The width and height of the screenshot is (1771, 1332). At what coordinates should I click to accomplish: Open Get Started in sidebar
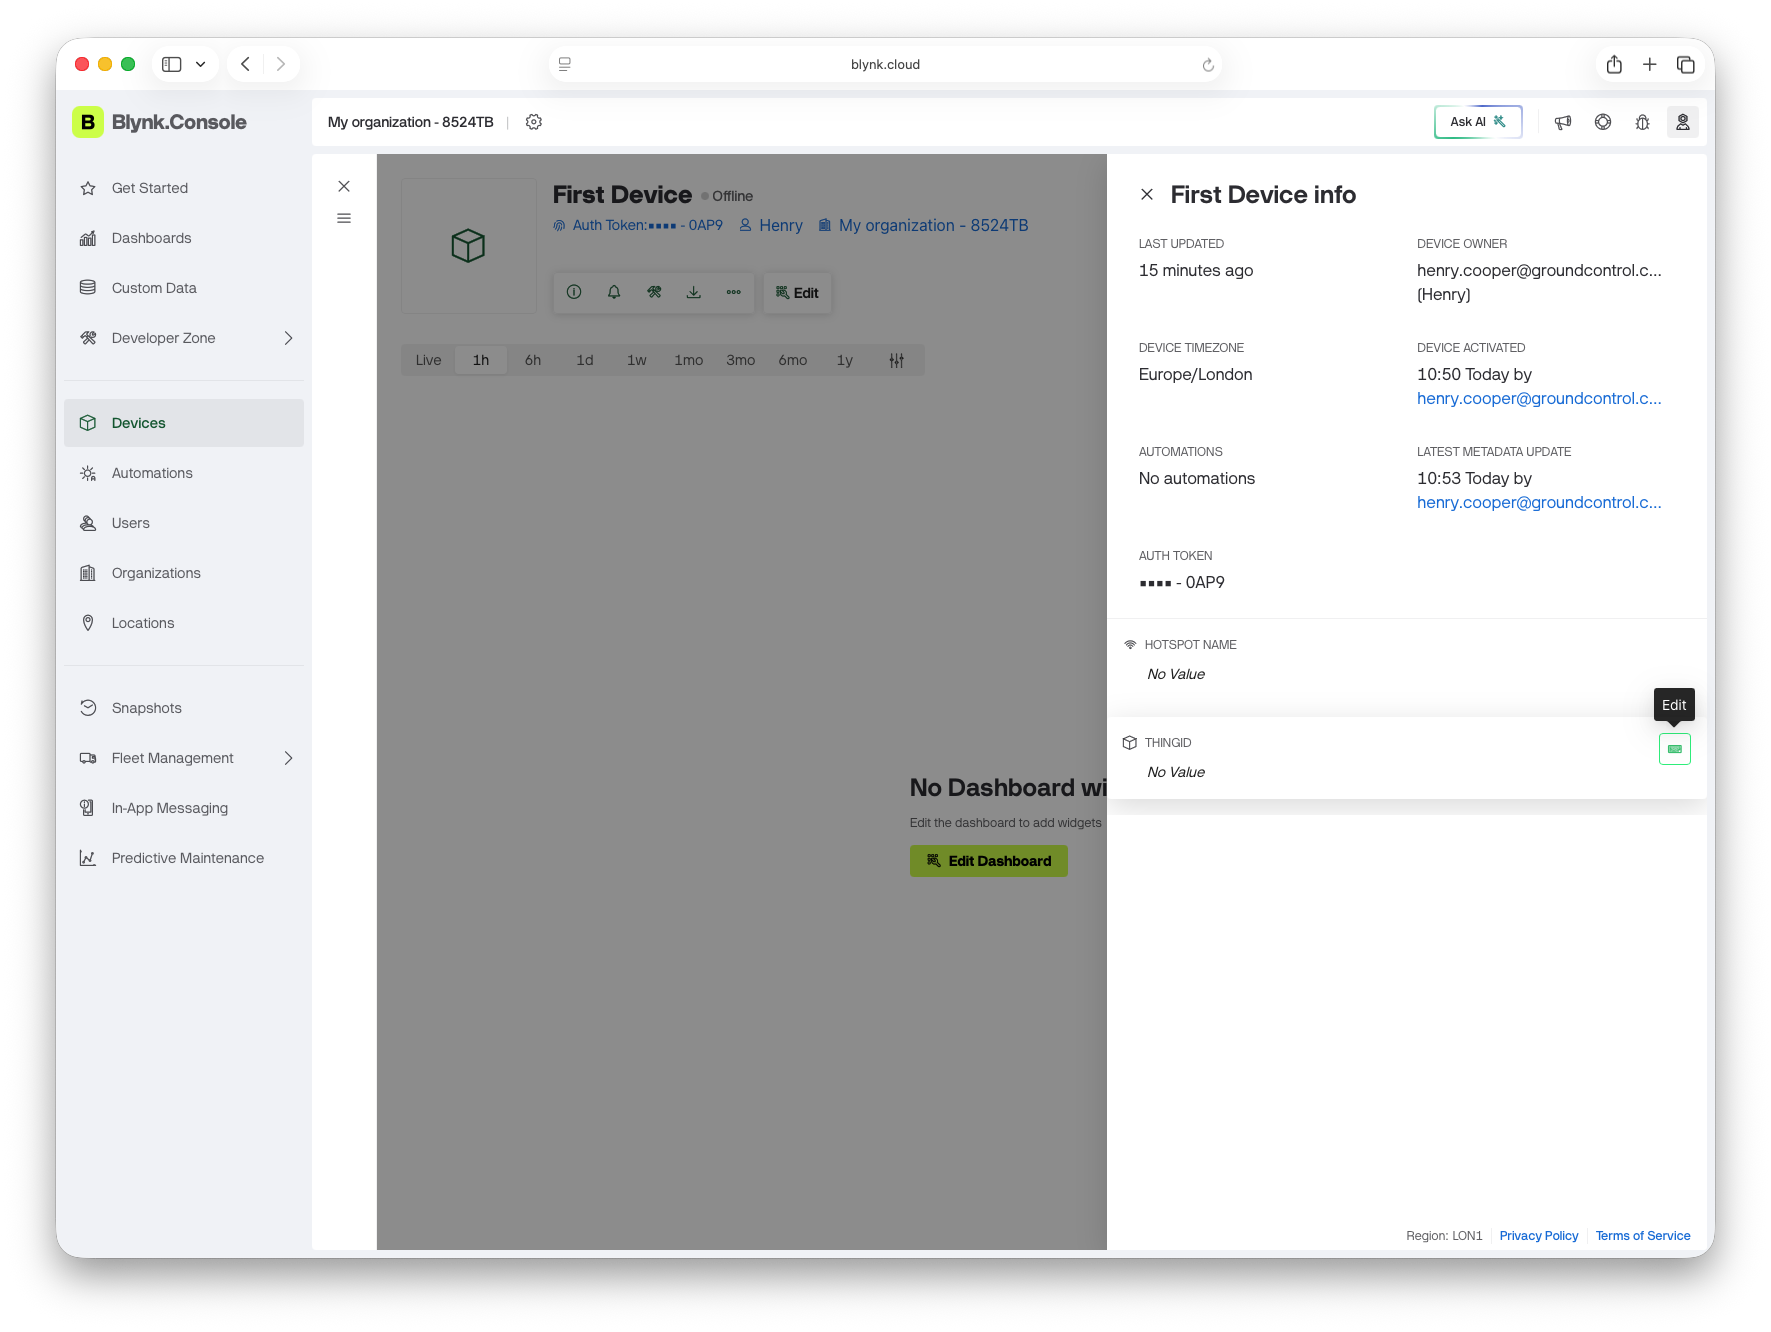tap(184, 188)
